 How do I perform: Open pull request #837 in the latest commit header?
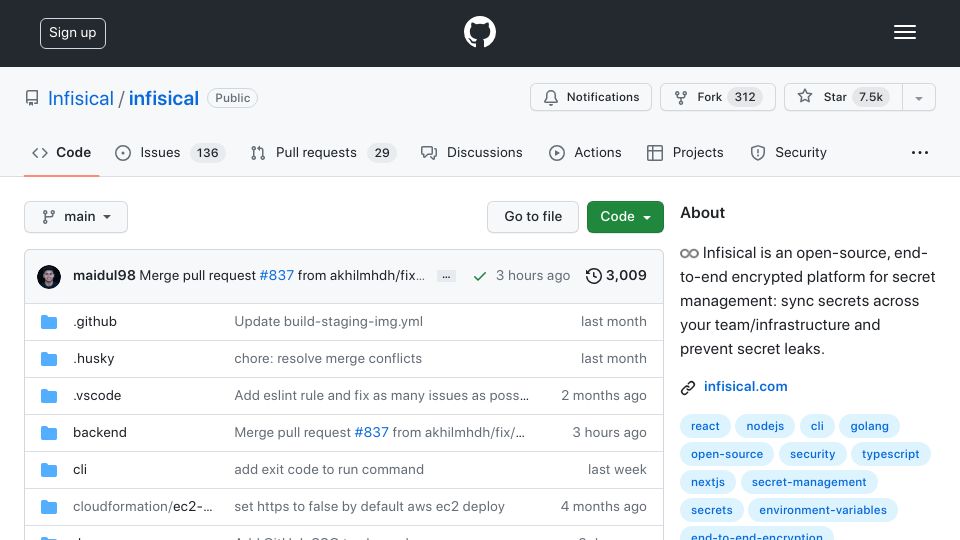(x=277, y=276)
